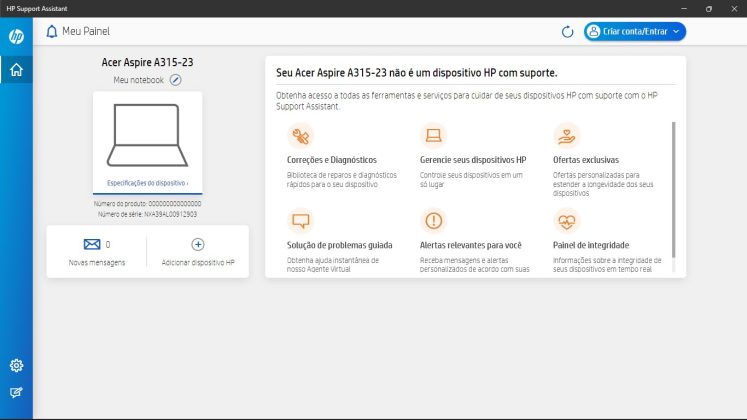The width and height of the screenshot is (747, 420).
Task: Minimize the HP Support Assistant window
Action: click(x=684, y=9)
